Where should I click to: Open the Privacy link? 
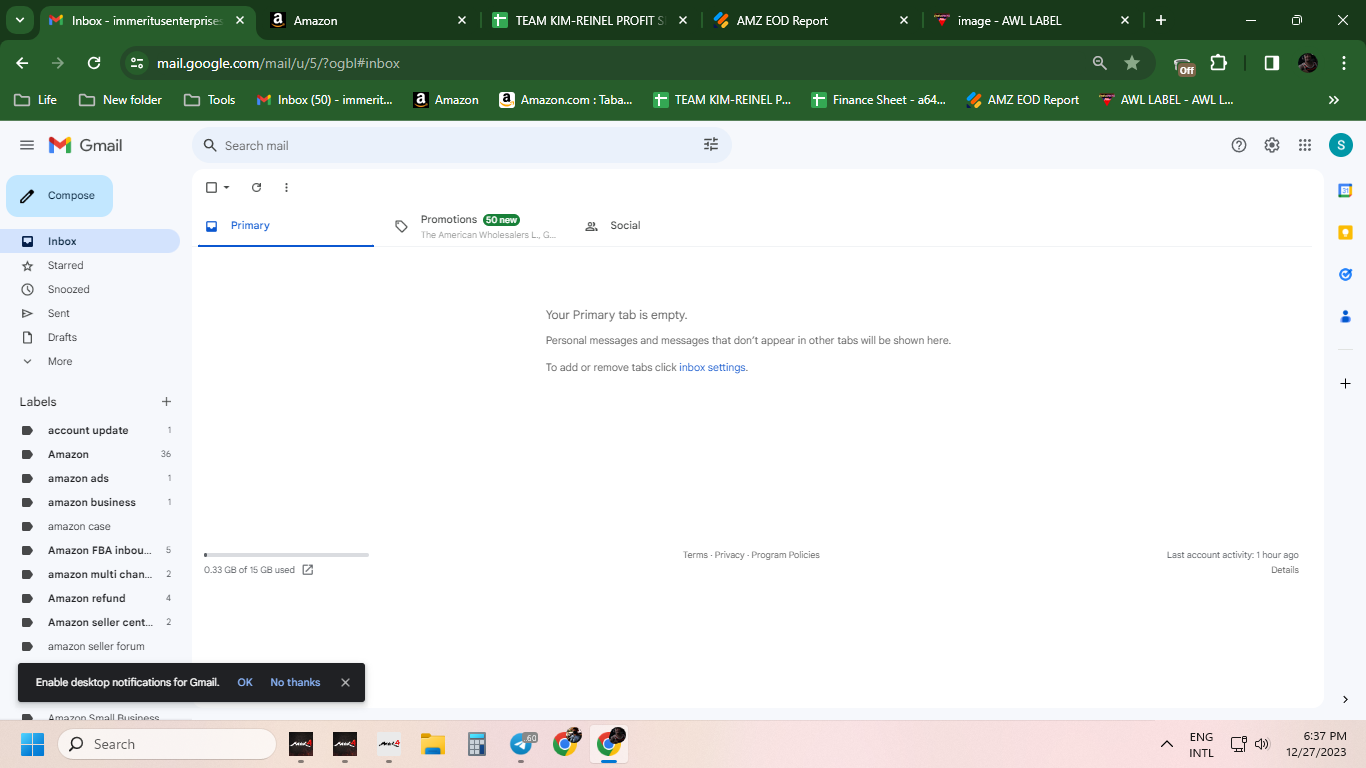729,555
